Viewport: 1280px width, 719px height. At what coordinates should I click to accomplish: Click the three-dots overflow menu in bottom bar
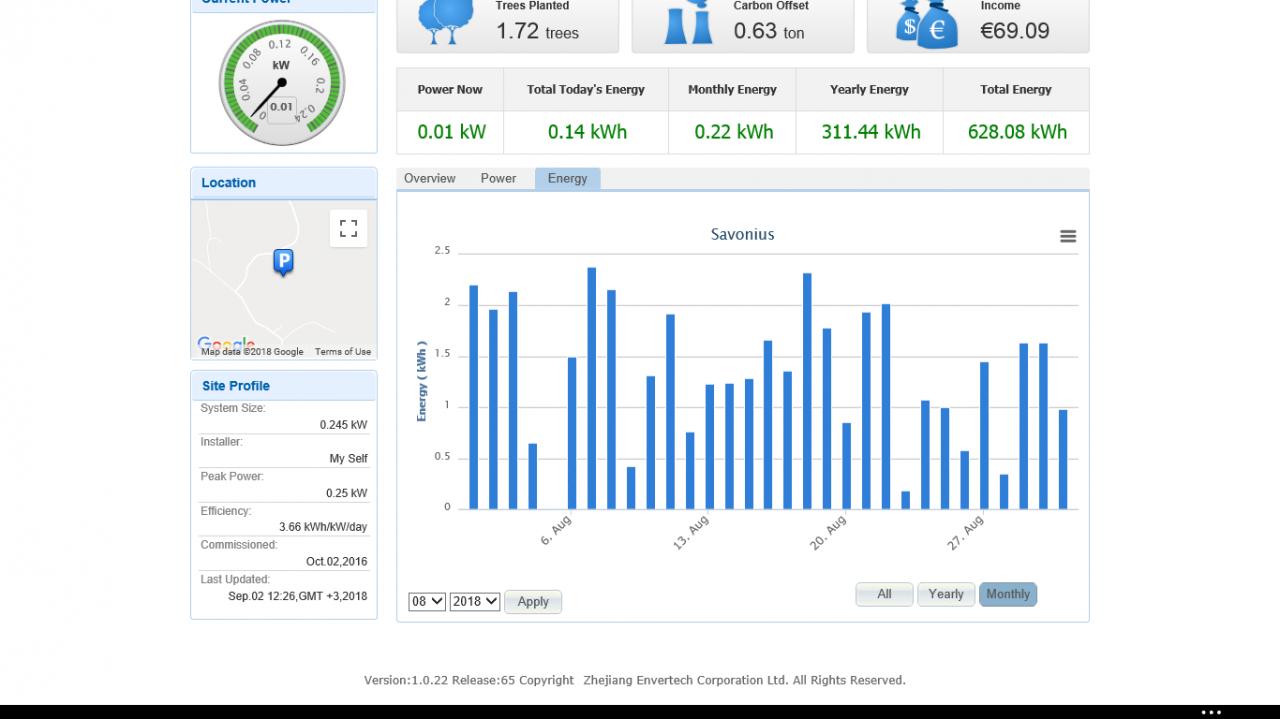[1211, 712]
